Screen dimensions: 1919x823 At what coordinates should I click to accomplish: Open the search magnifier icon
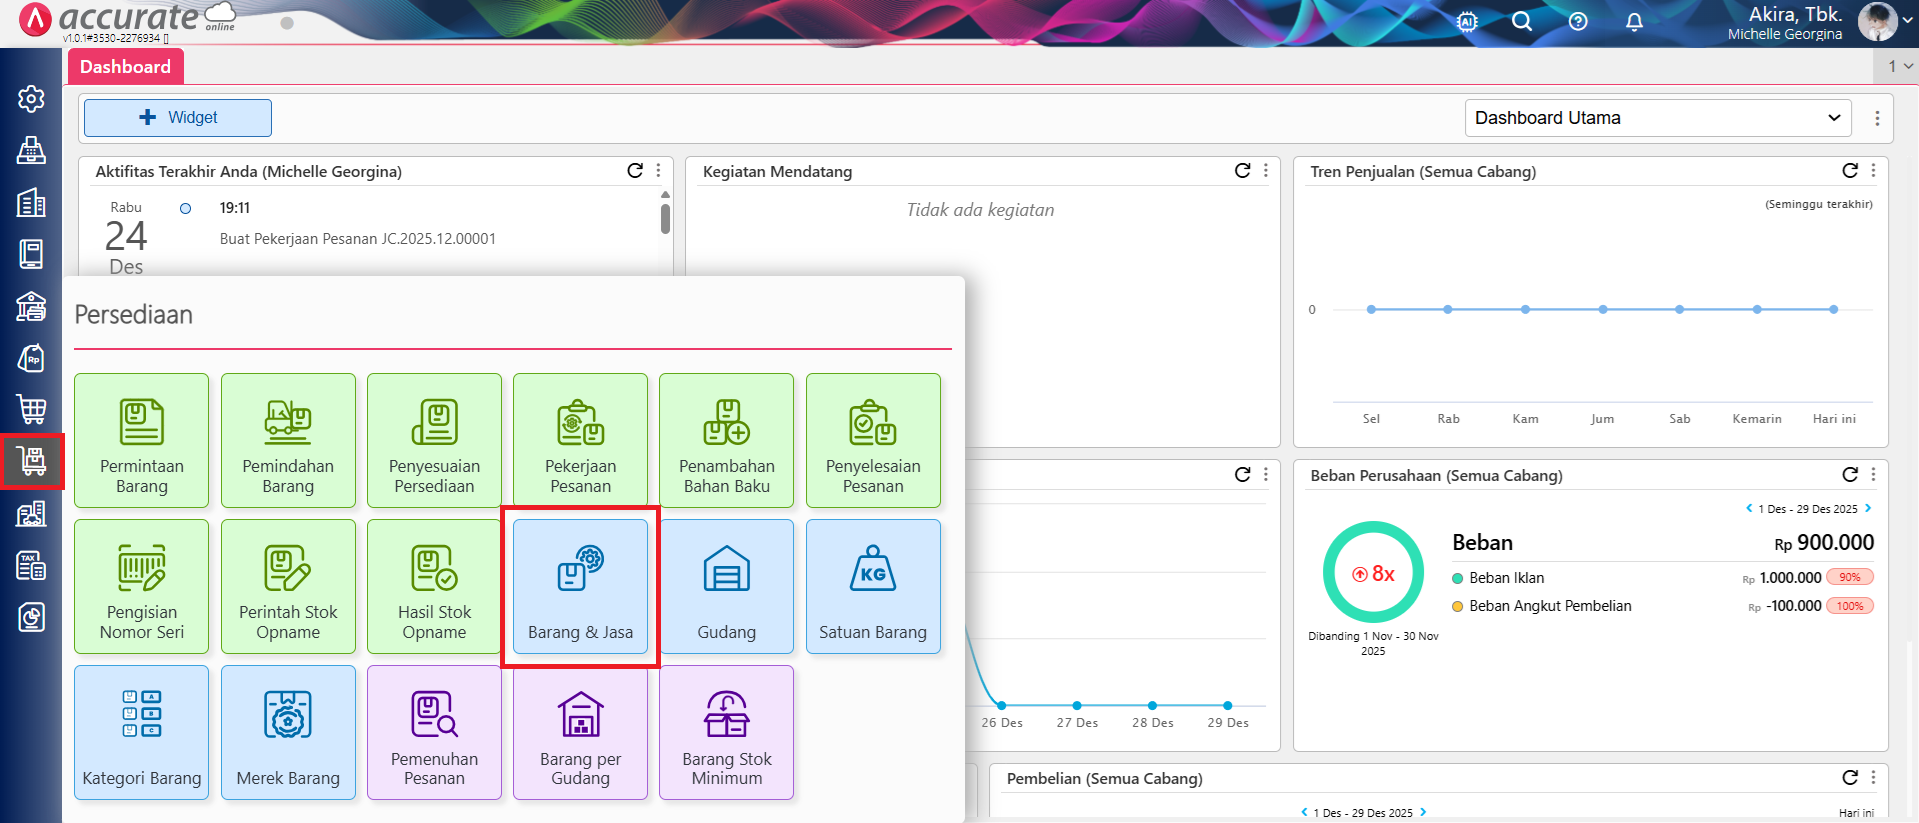tap(1521, 22)
